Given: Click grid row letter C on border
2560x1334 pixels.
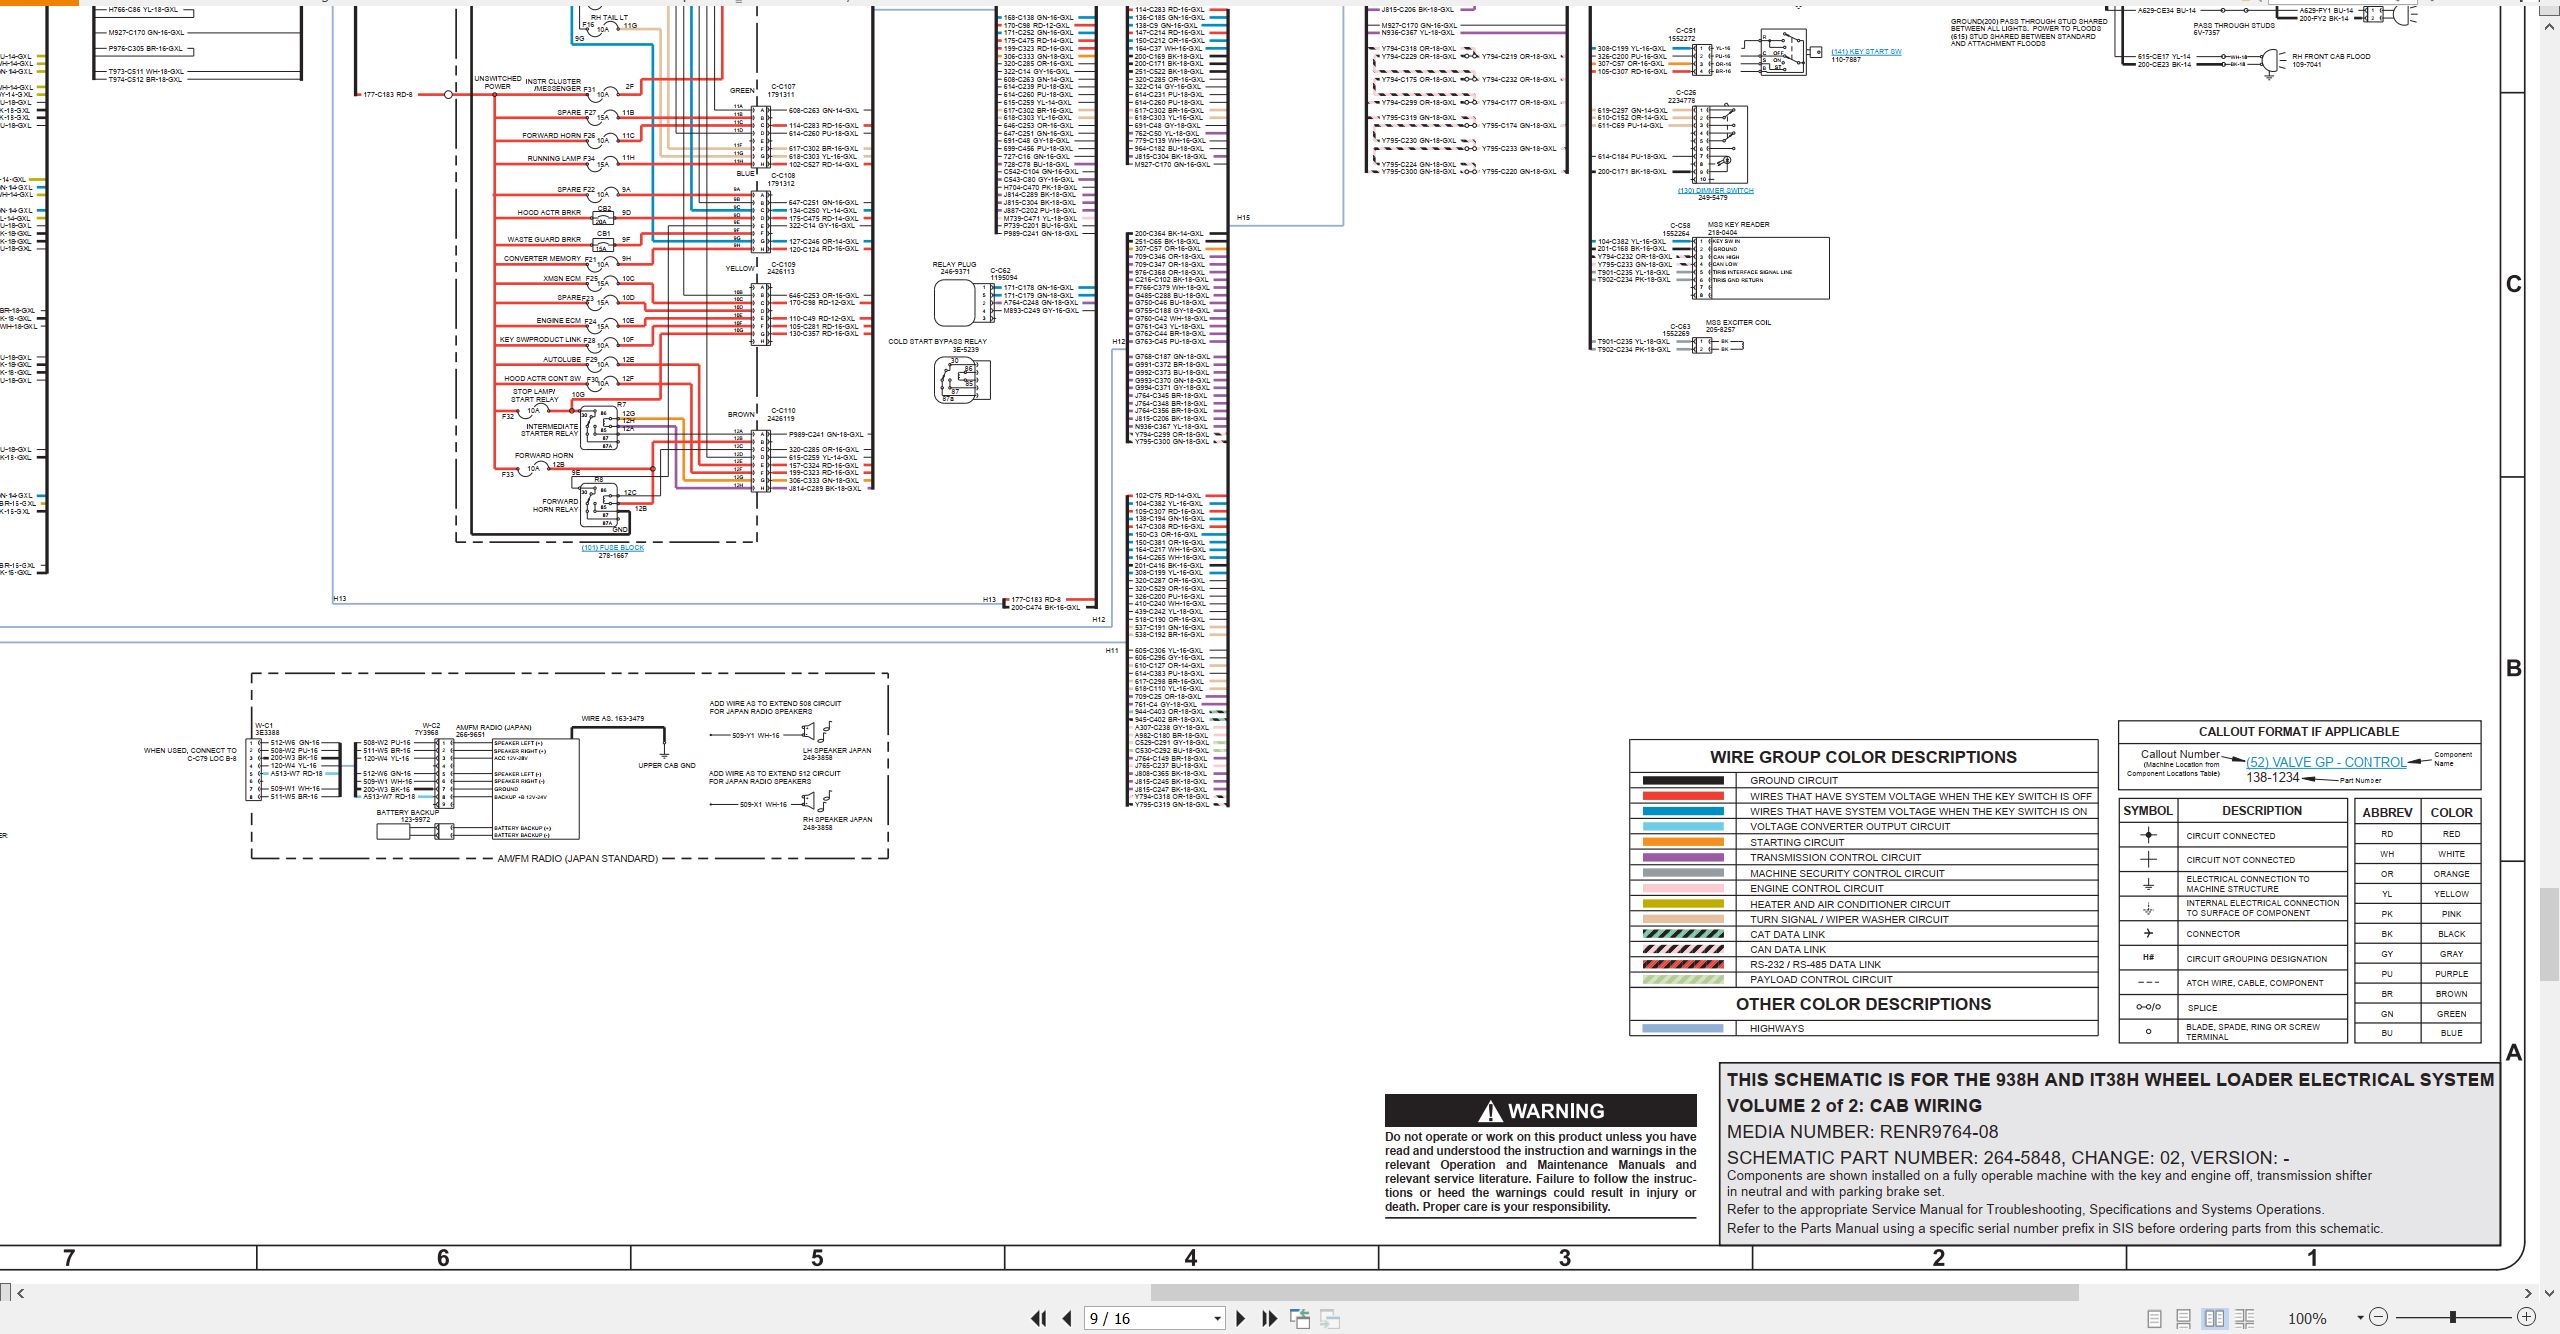Looking at the screenshot, I should click(2514, 285).
